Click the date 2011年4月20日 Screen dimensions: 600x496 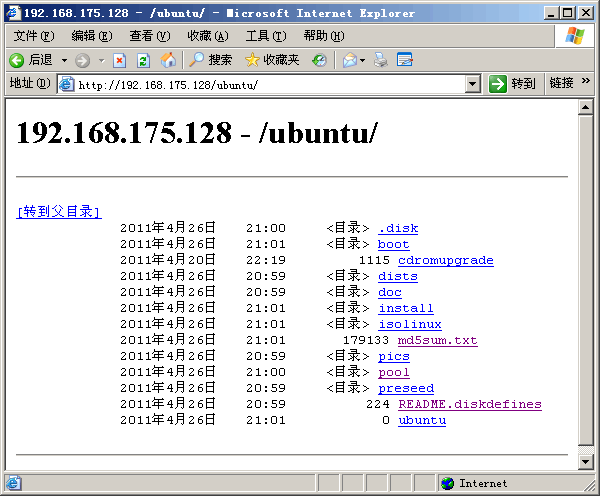click(x=168, y=259)
